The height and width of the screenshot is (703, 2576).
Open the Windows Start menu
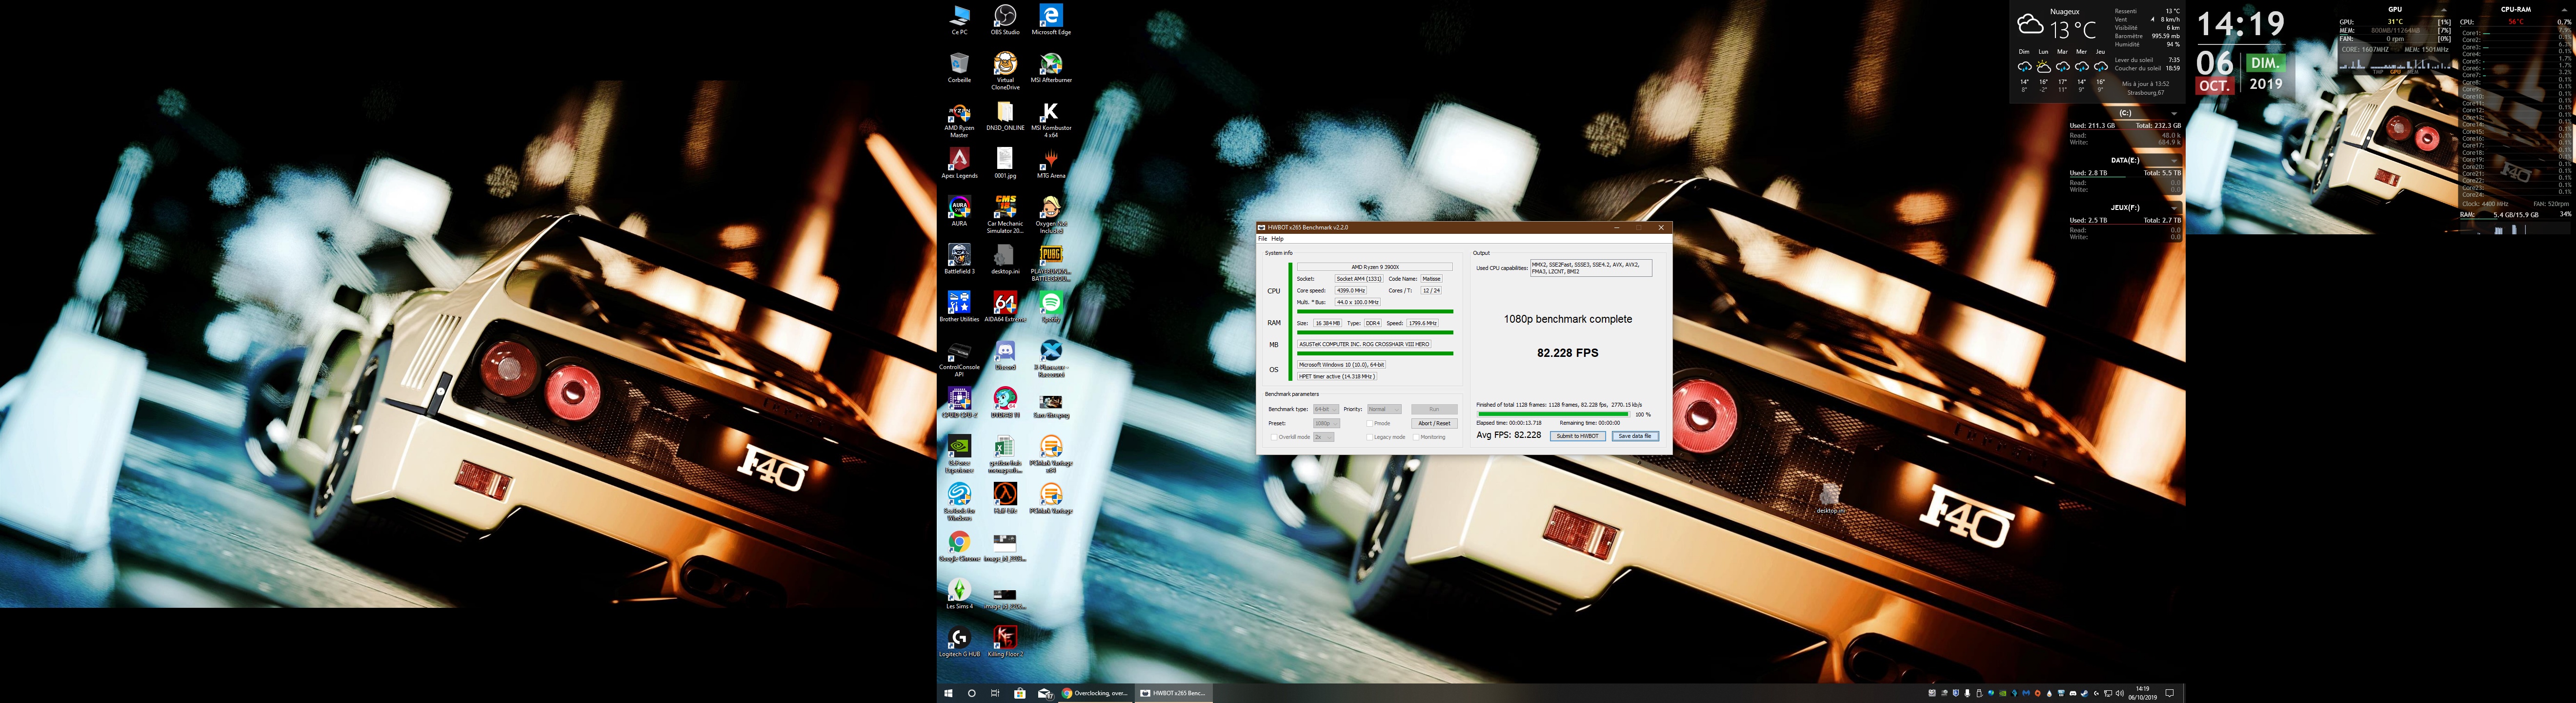[948, 693]
